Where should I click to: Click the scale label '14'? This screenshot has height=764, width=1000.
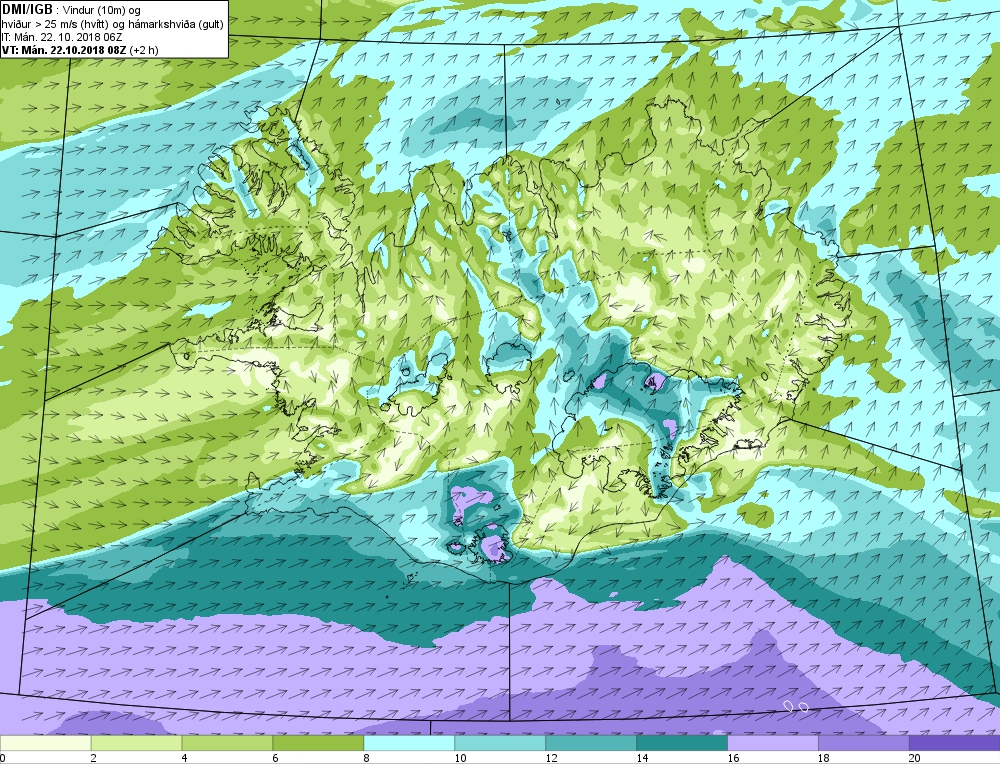(642, 758)
